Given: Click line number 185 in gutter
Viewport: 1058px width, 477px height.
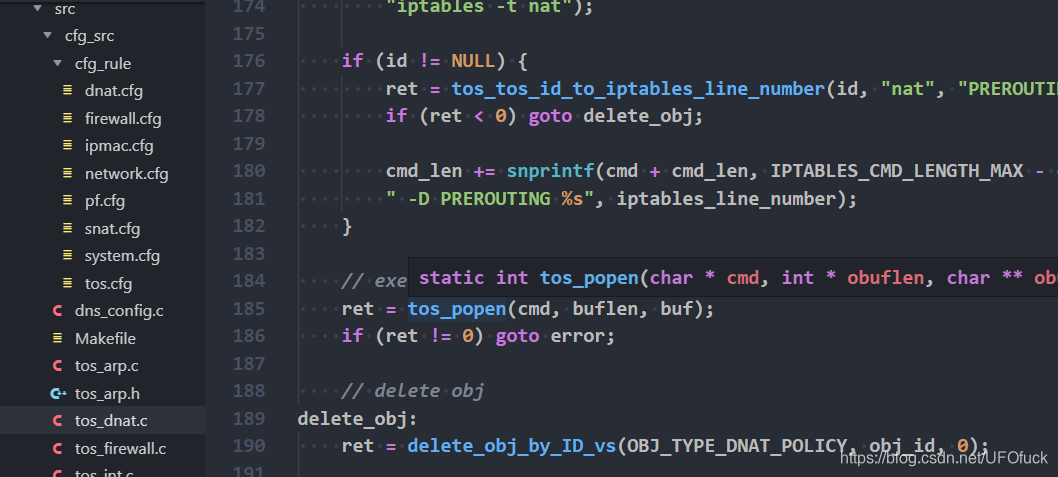Looking at the screenshot, I should [x=249, y=308].
